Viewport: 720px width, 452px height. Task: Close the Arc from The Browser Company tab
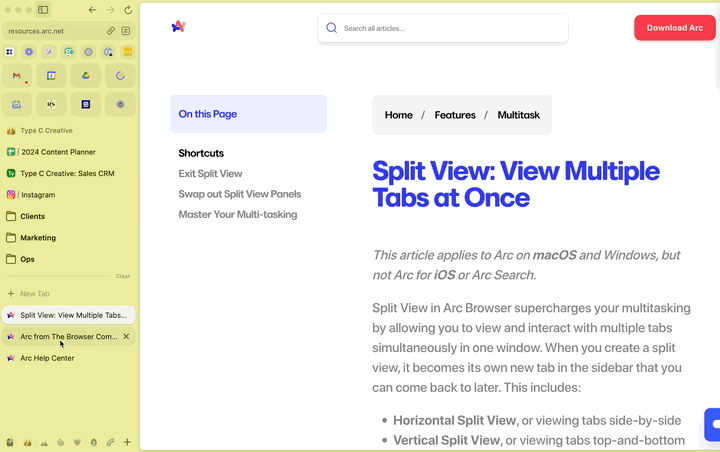tap(126, 337)
